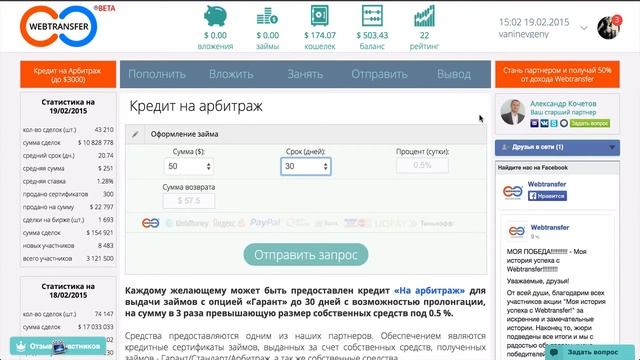Click the Кредит на арбитраж page heading
The image size is (640, 360).
pyautogui.click(x=196, y=106)
